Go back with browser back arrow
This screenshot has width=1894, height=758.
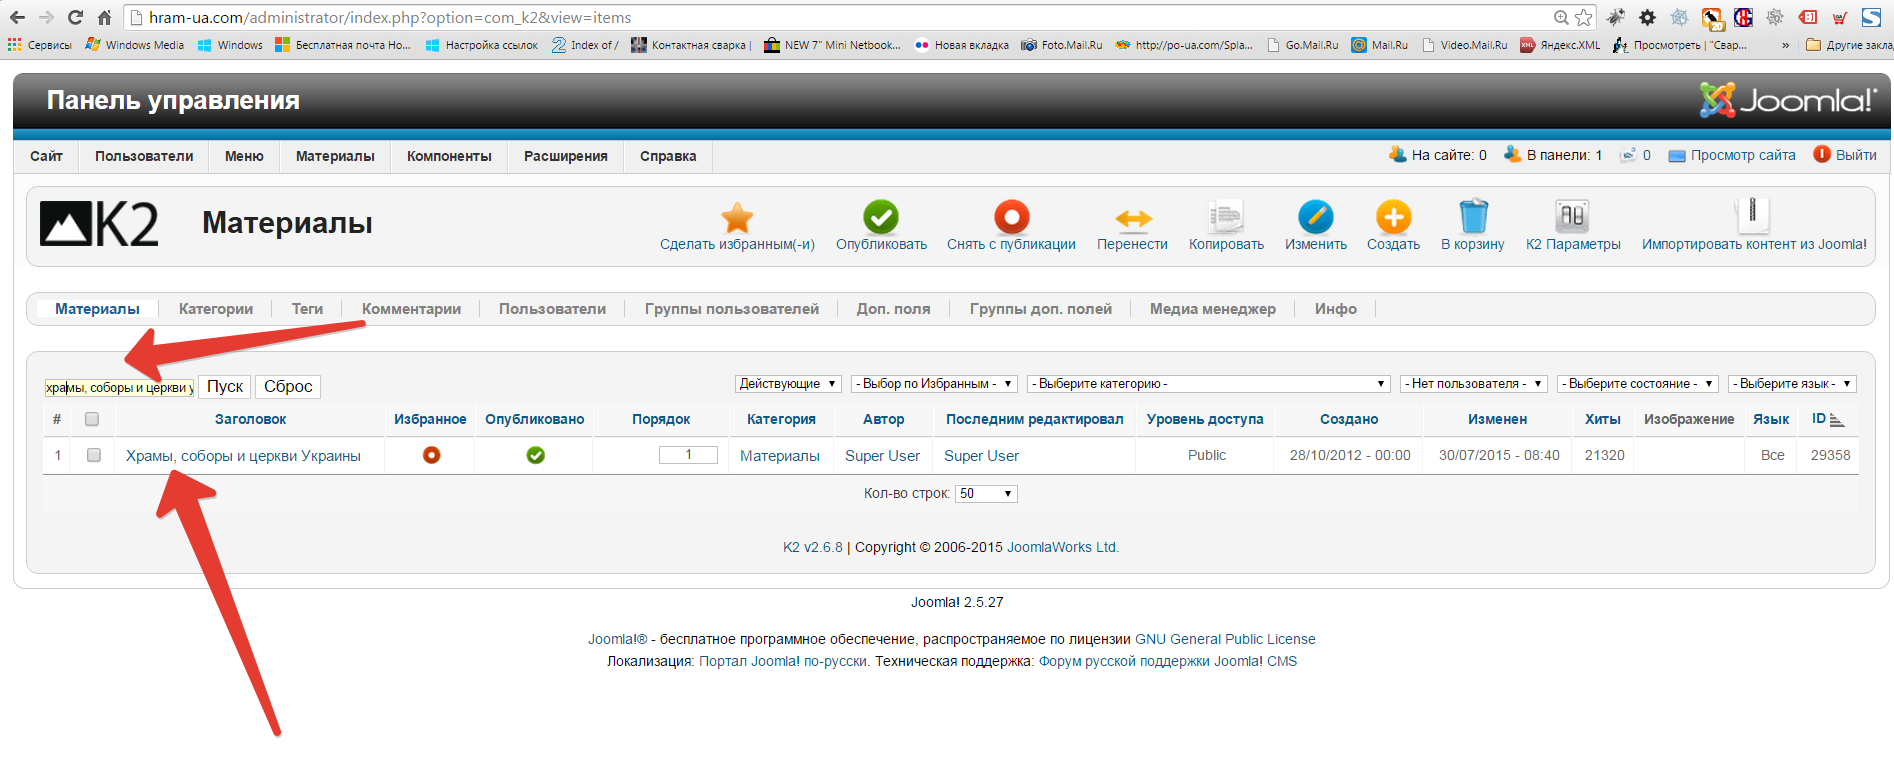tap(17, 17)
